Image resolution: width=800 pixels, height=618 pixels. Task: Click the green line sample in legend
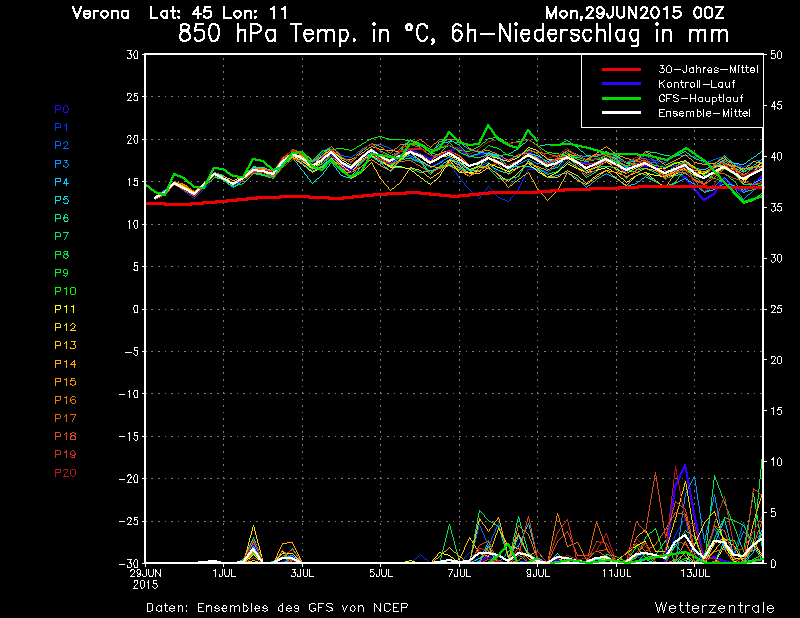621,98
